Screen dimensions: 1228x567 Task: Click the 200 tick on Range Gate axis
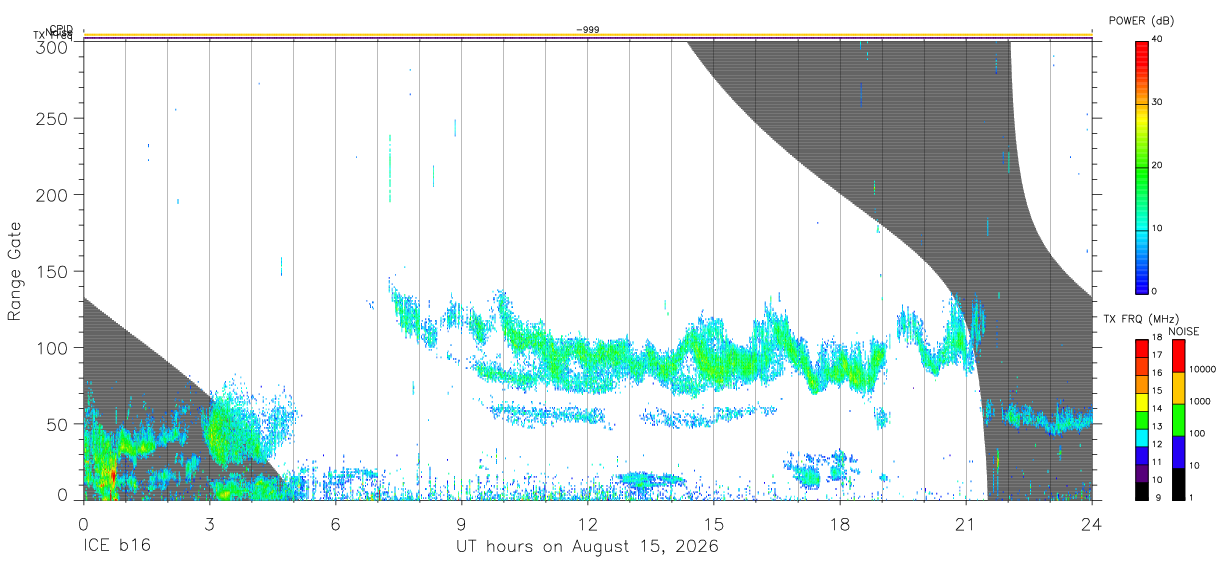[x=51, y=195]
